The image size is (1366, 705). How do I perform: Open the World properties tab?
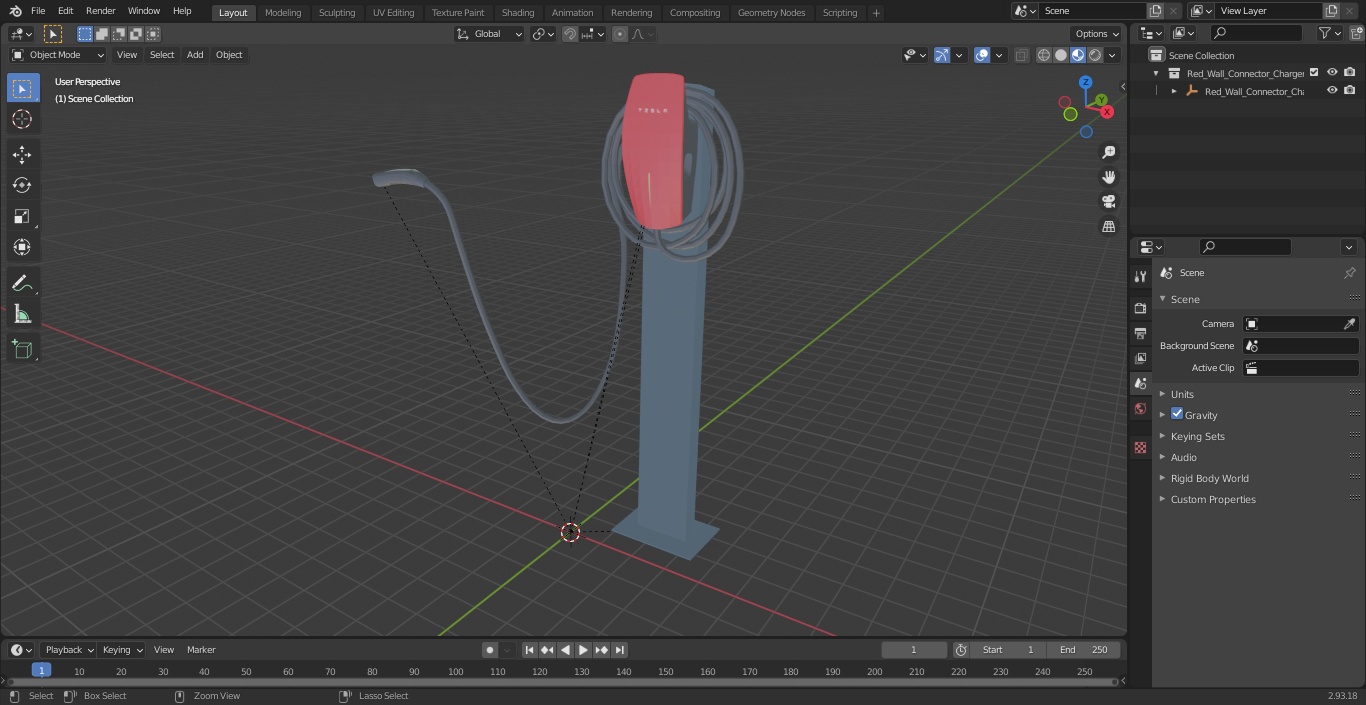pyautogui.click(x=1141, y=408)
